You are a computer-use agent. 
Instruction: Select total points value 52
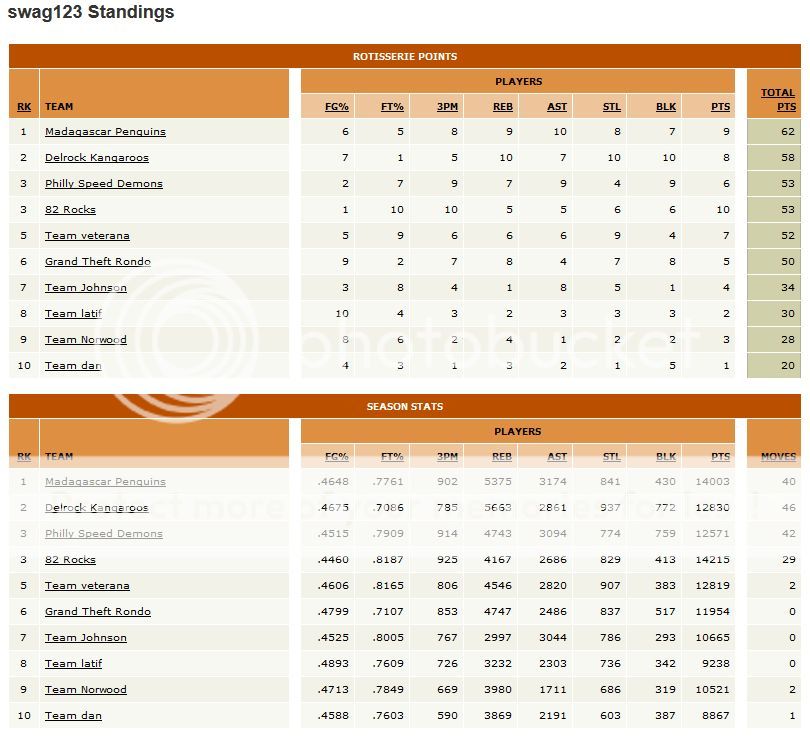[x=788, y=236]
